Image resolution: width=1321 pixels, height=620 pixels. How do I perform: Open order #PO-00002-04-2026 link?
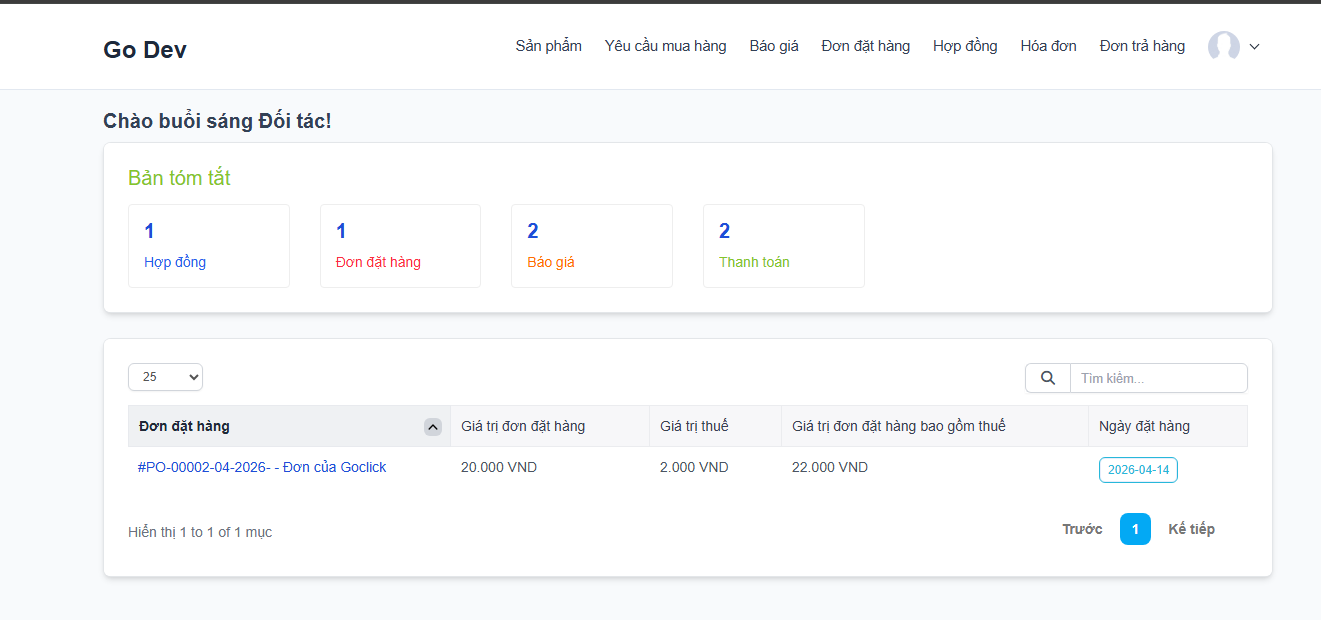[262, 468]
